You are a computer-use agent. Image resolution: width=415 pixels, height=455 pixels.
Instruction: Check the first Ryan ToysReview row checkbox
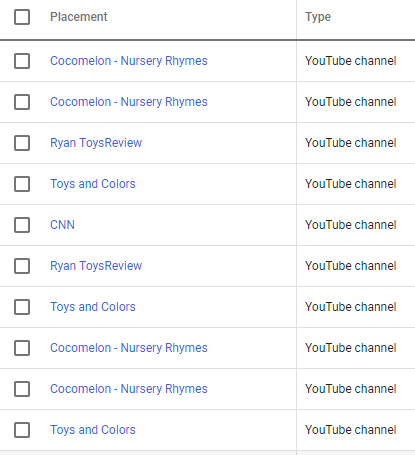22,143
